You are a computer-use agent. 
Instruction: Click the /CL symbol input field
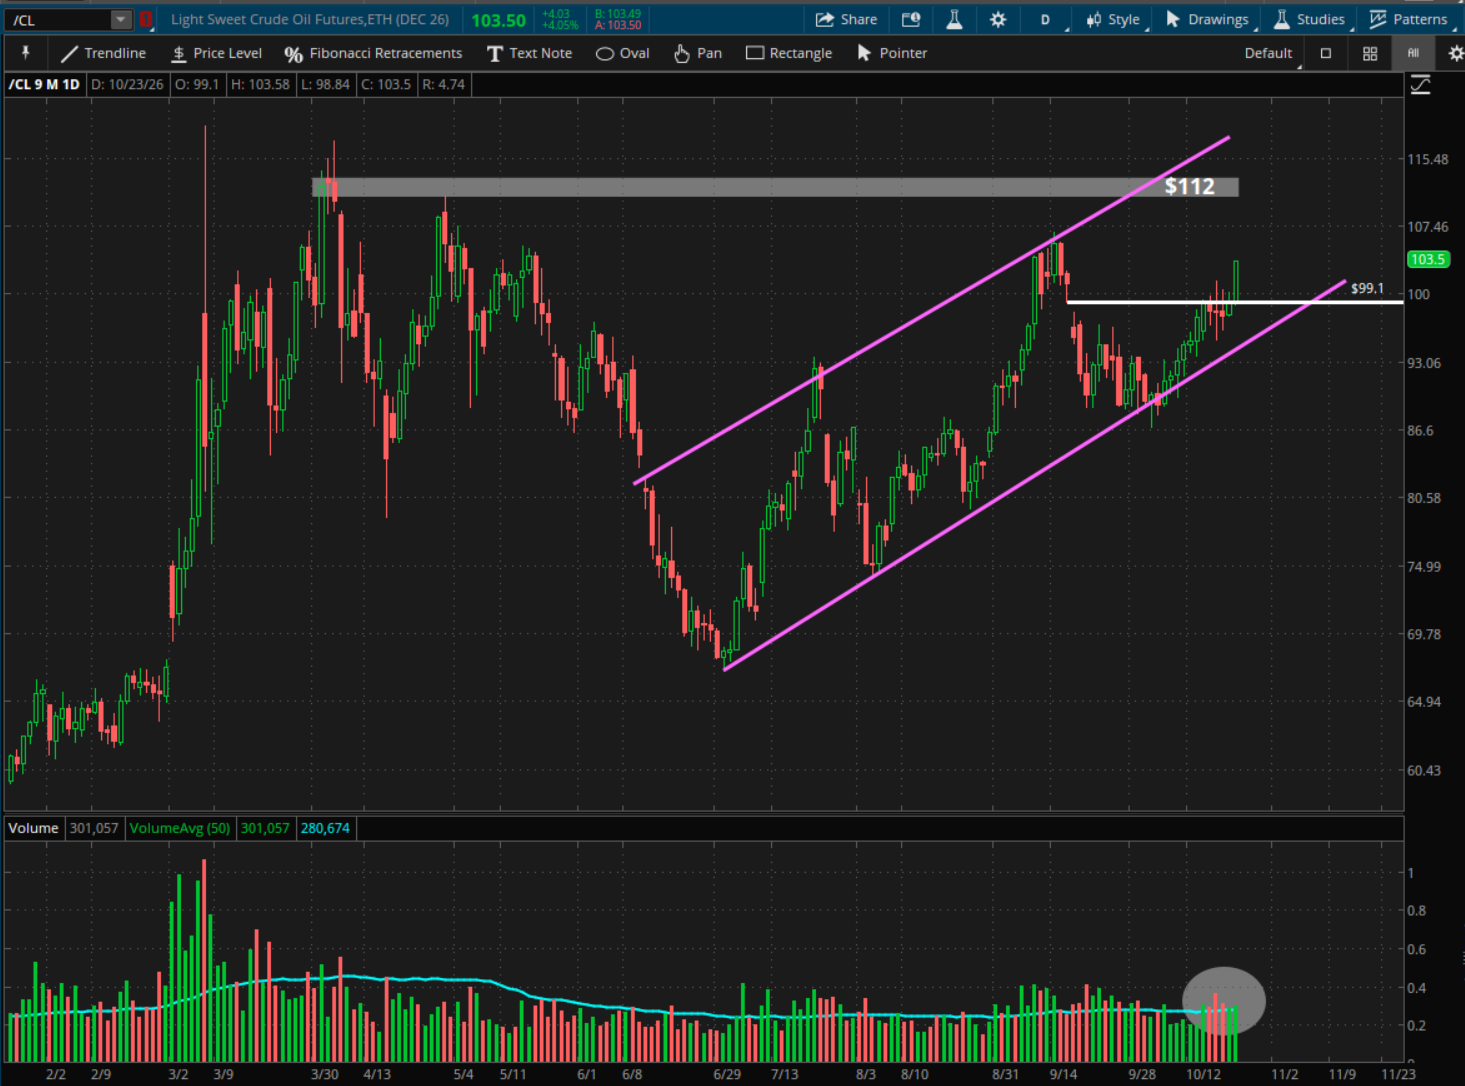58,19
